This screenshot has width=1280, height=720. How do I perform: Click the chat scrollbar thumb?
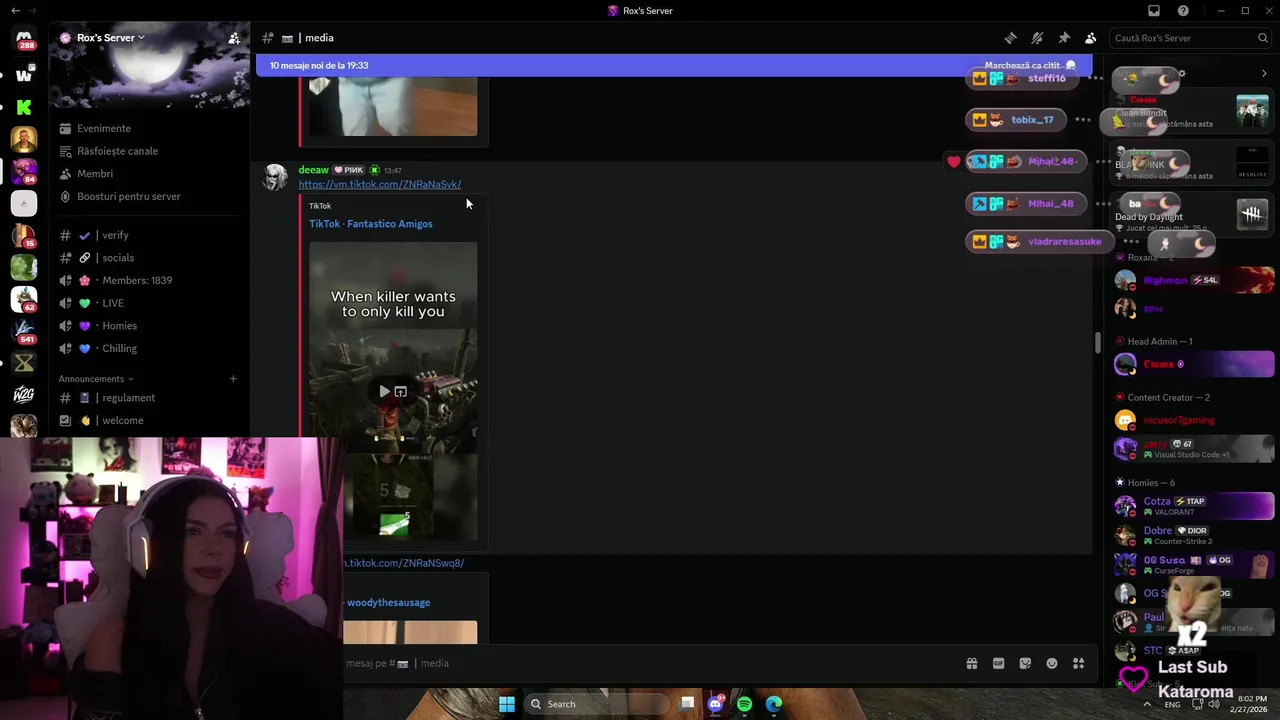[1097, 343]
